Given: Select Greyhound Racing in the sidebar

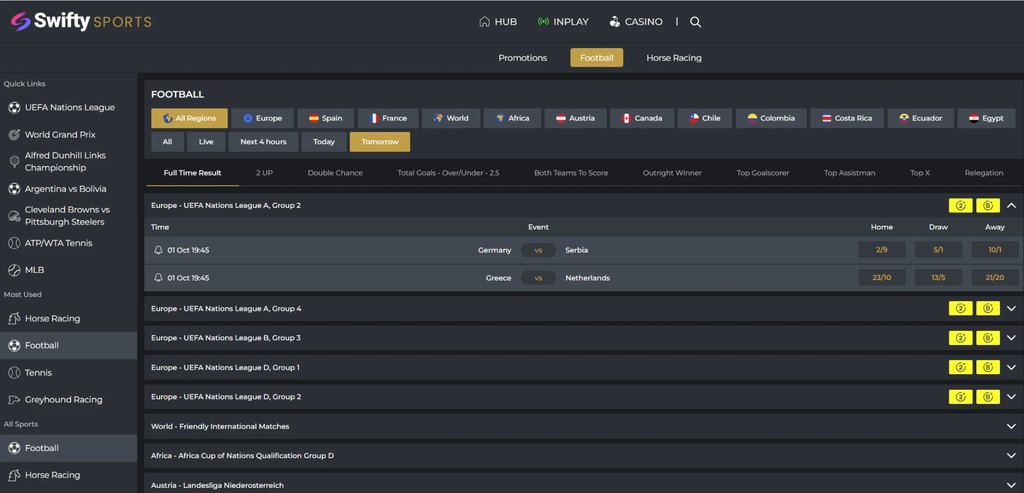Looking at the screenshot, I should coord(69,400).
